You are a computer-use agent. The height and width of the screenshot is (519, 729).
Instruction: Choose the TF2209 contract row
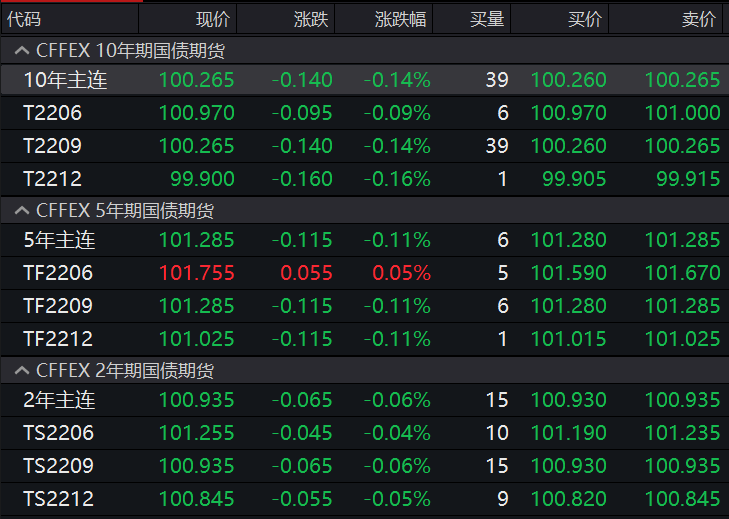click(58, 306)
